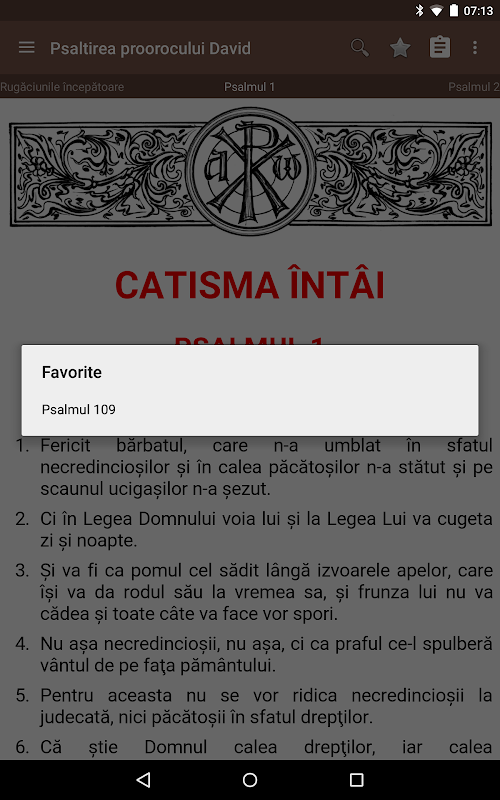Tap the Chi-Rho ornamental banner image
Screen dimensions: 500x800
tap(250, 171)
